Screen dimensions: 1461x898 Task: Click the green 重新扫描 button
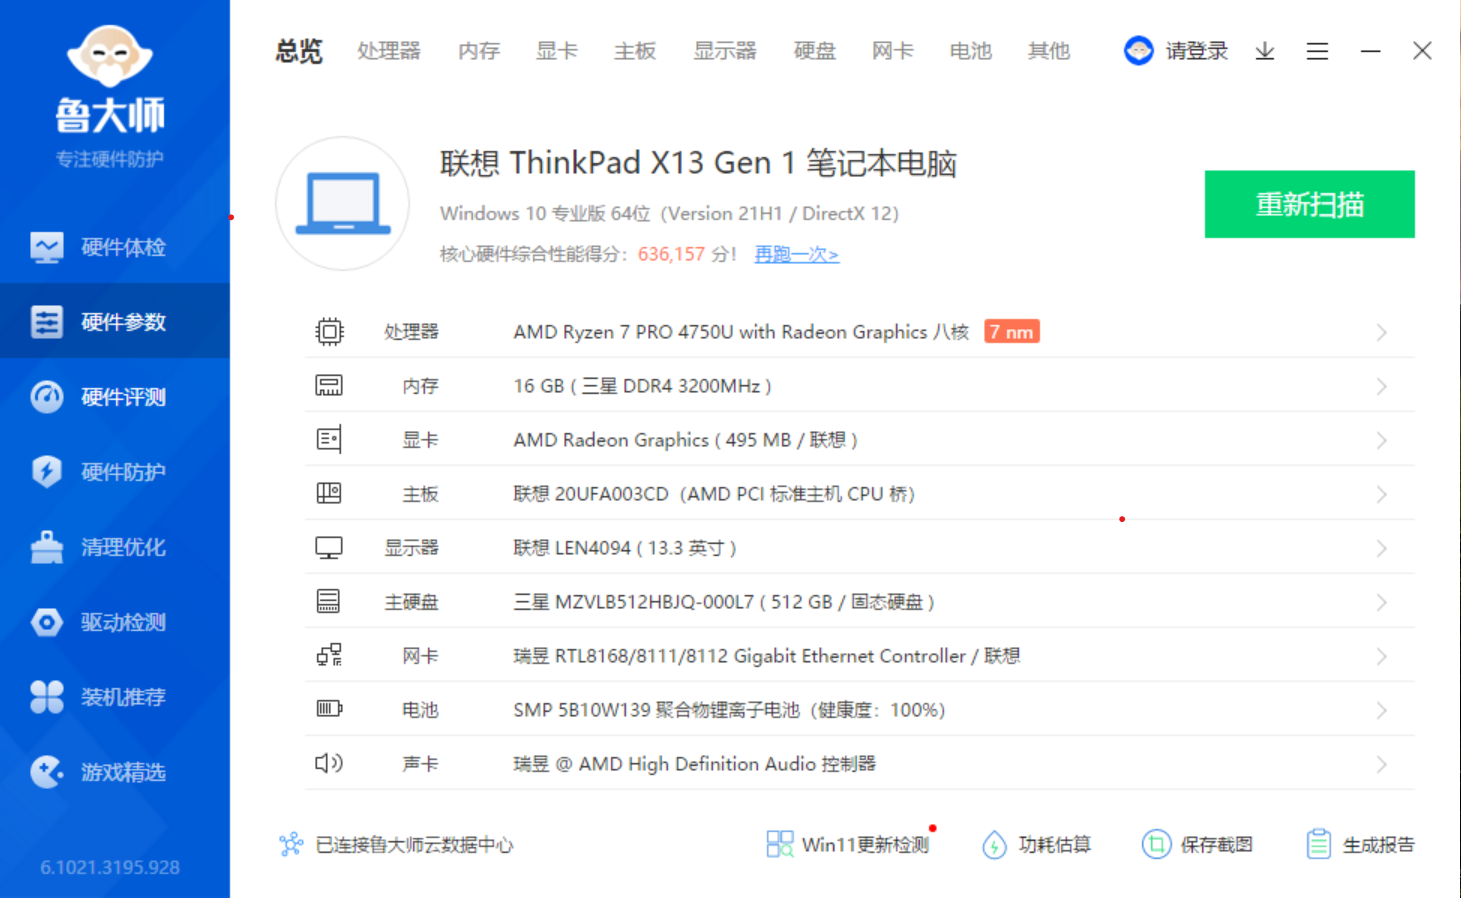(1309, 204)
